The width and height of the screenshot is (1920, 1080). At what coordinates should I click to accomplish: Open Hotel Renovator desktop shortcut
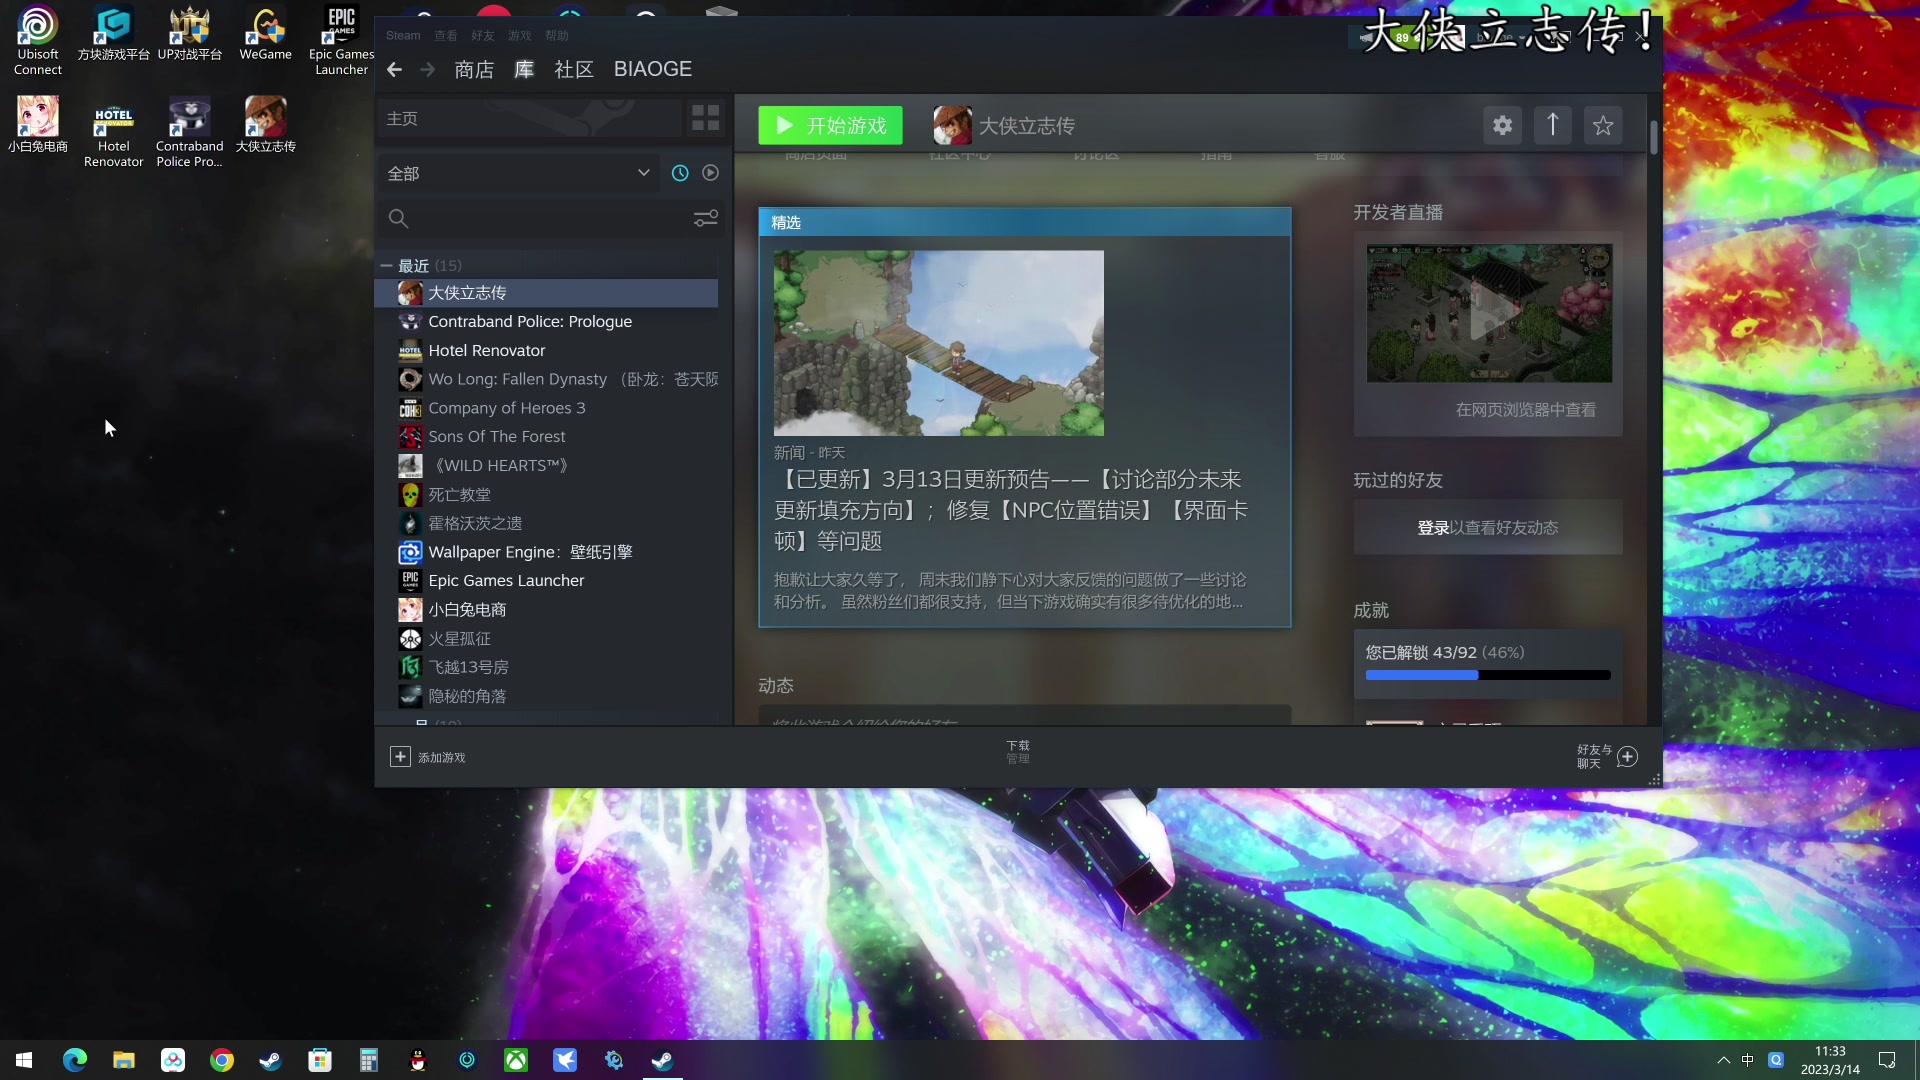pyautogui.click(x=114, y=132)
